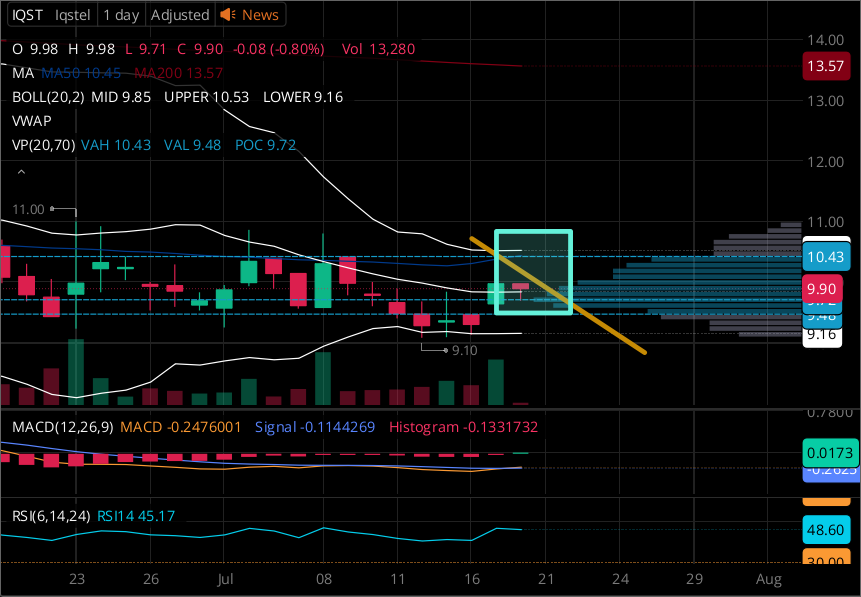Click the Histogram -0.1331732 value
861x597 pixels.
pos(463,427)
